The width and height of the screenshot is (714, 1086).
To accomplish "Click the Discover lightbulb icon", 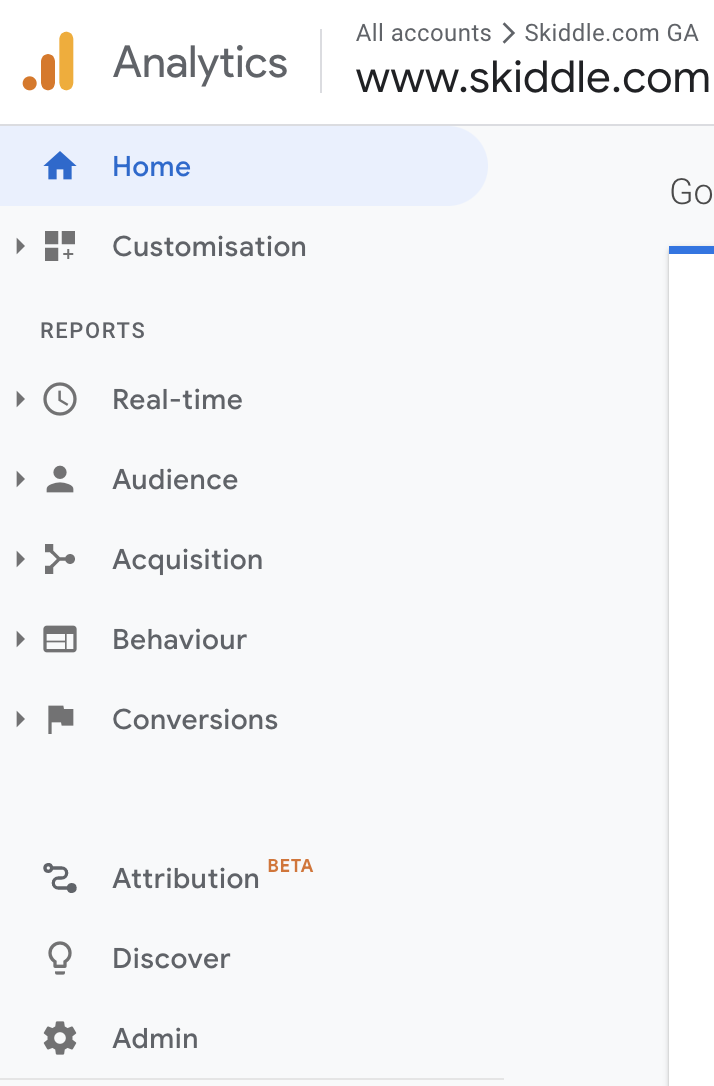I will click(60, 958).
